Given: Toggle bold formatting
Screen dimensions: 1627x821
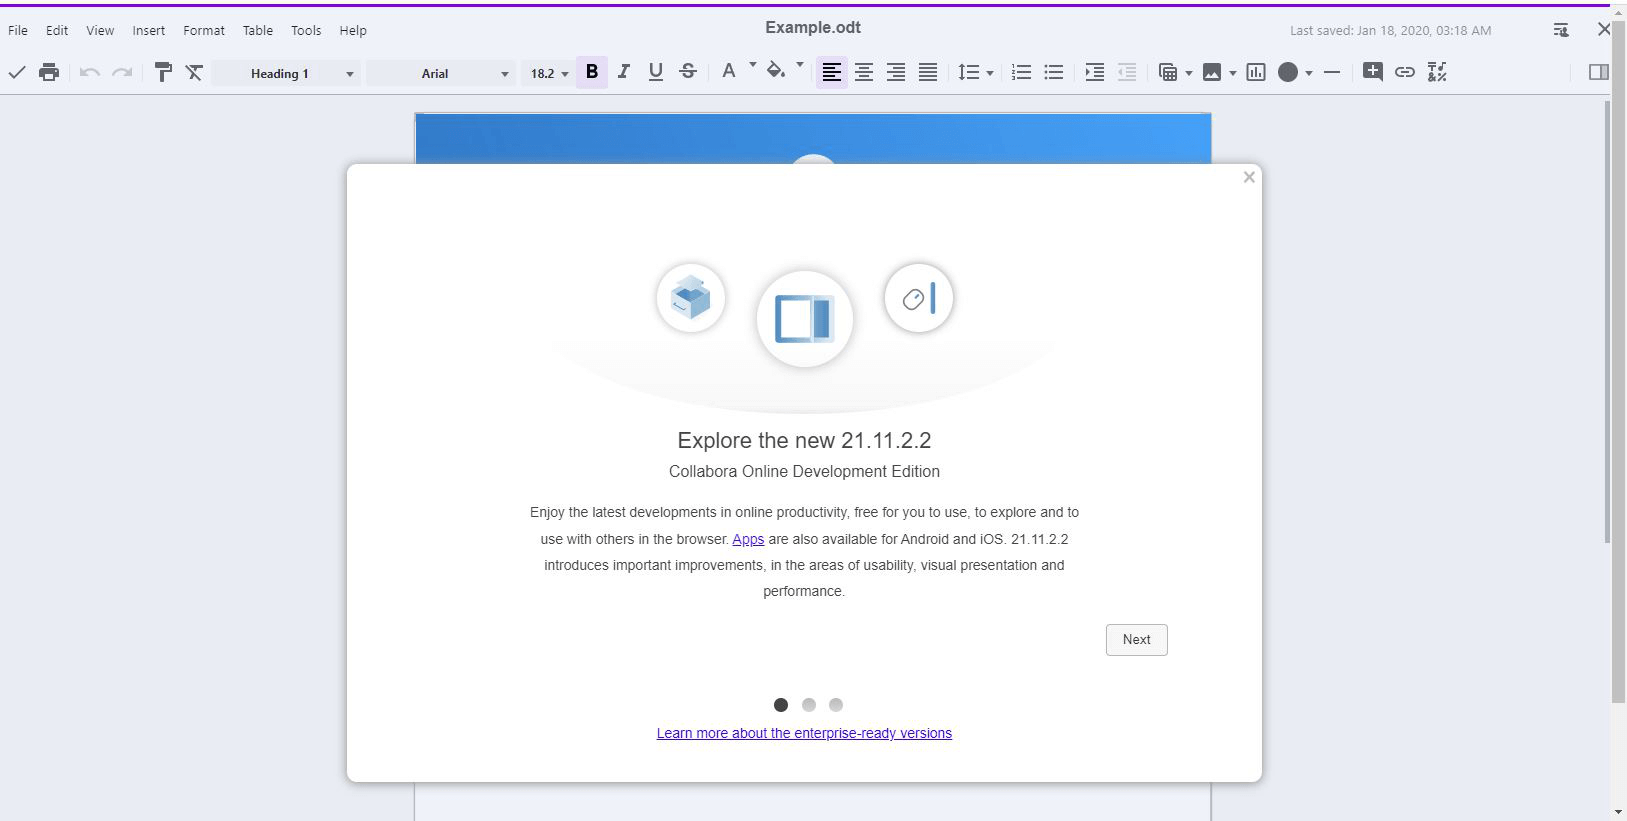Looking at the screenshot, I should [592, 72].
